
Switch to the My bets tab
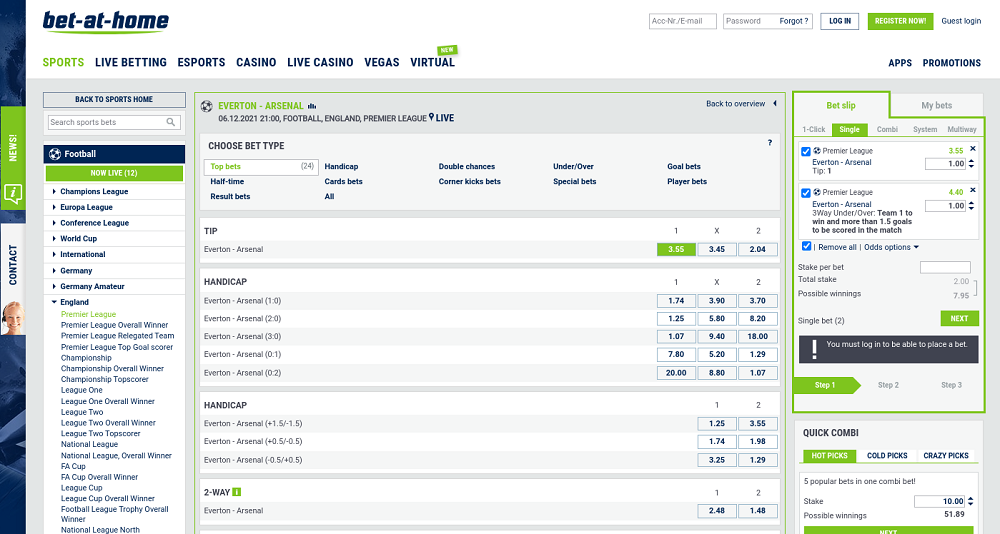tap(936, 105)
